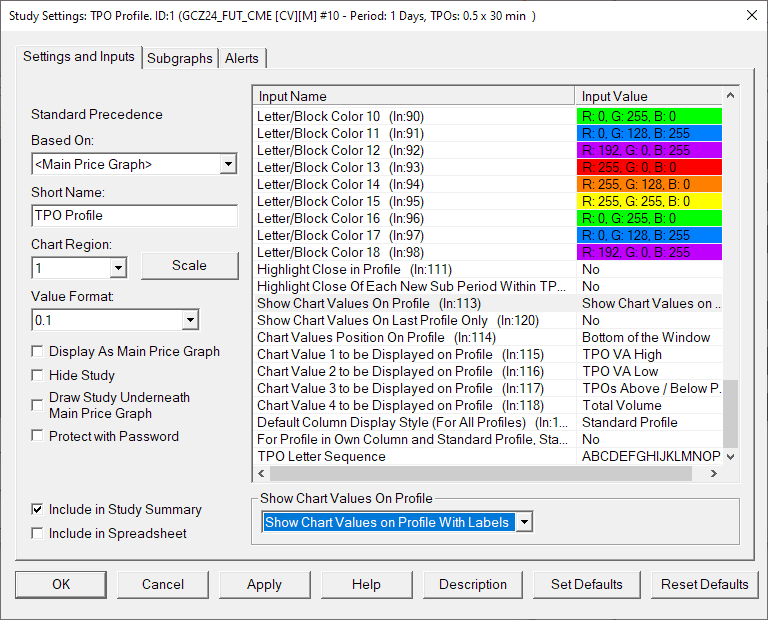The height and width of the screenshot is (620, 768).
Task: Click the Bottom of the Window value
Action: tap(646, 337)
